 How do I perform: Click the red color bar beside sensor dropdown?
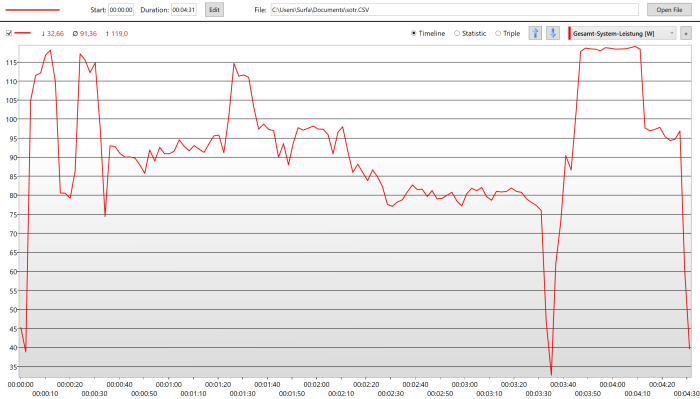[569, 33]
